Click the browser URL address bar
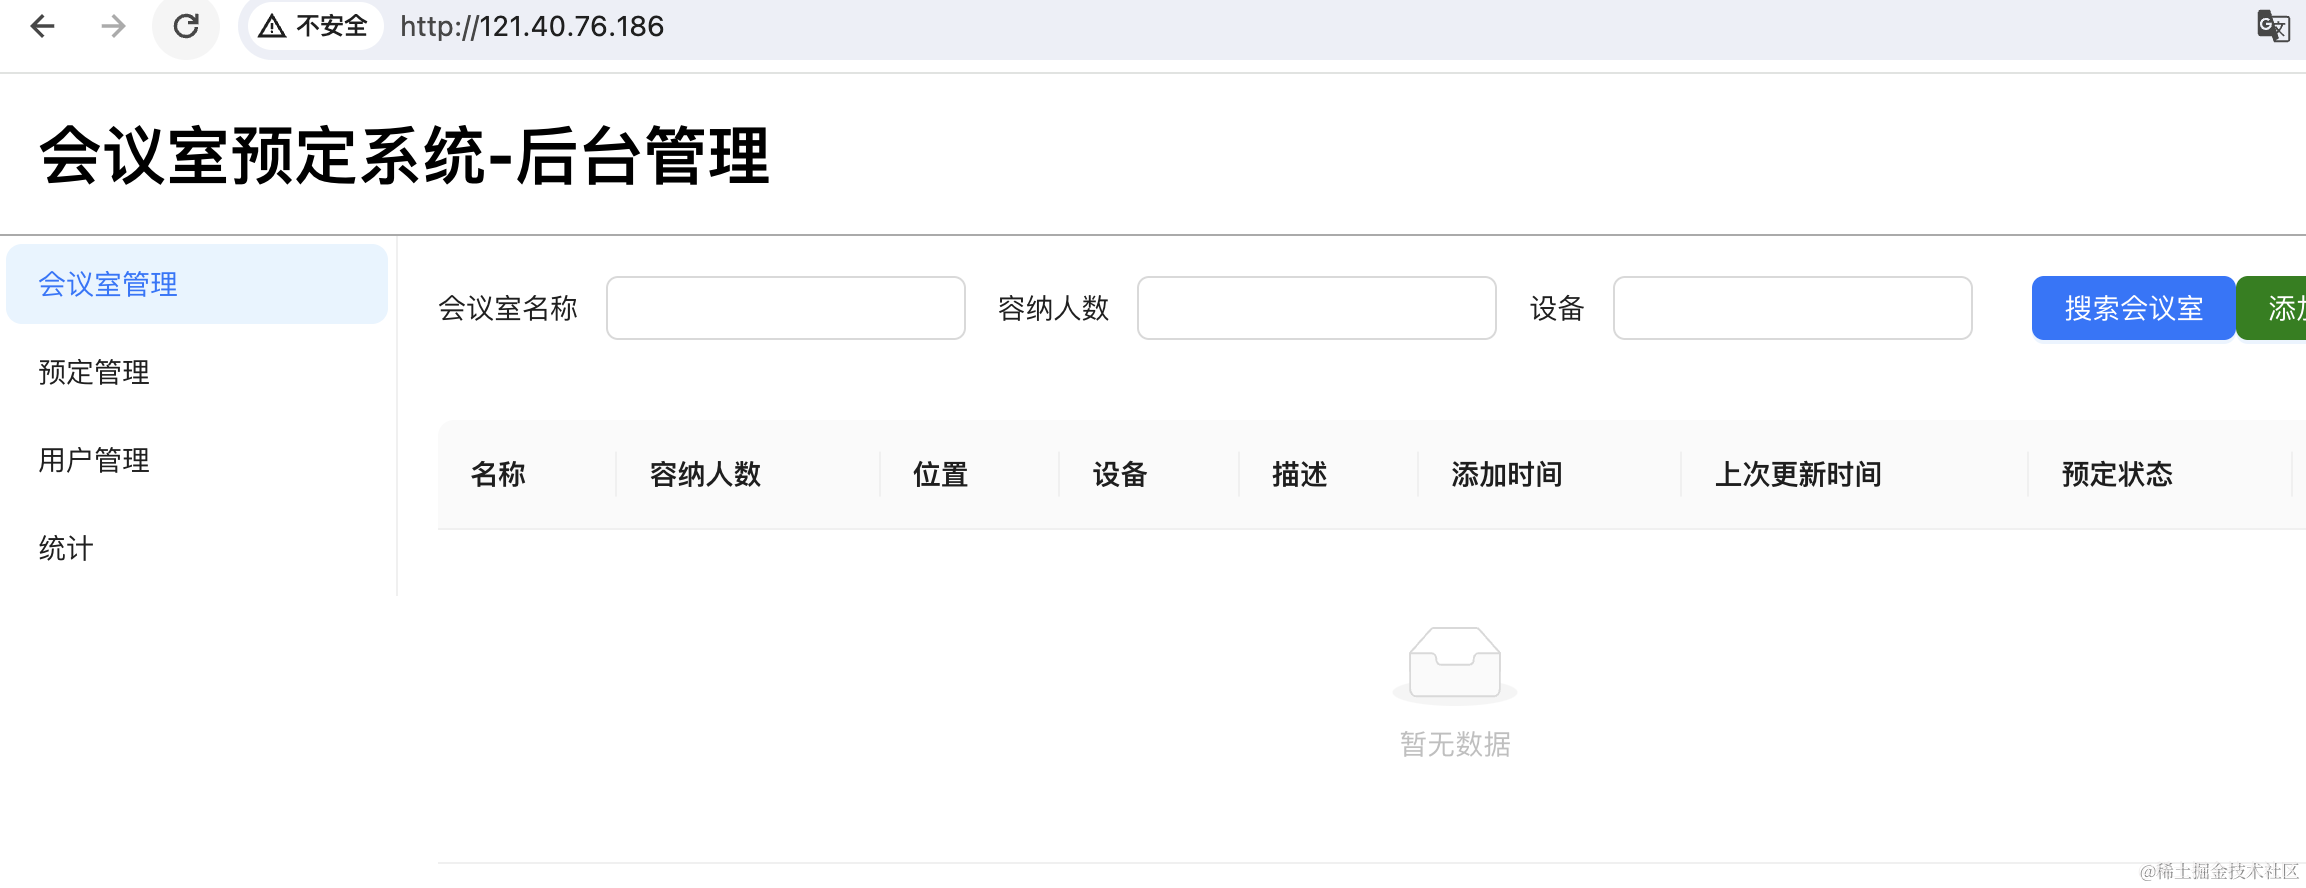 click(1200, 26)
